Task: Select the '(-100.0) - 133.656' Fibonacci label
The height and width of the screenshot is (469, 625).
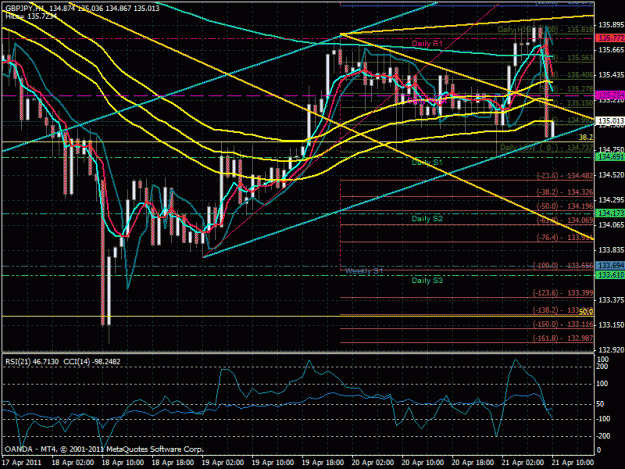Action: pos(563,265)
